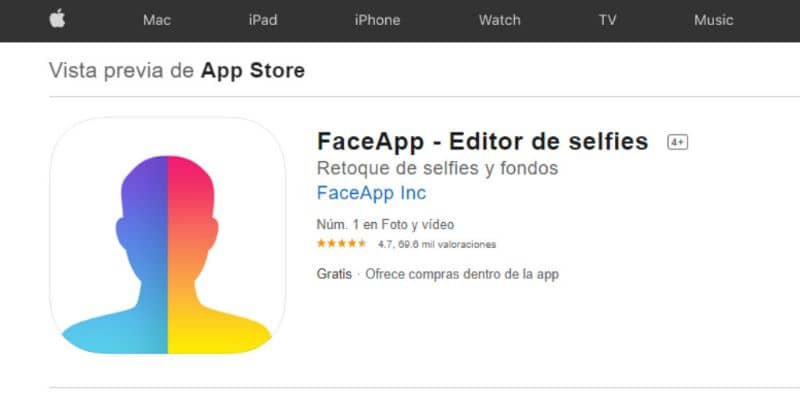Click the "4,7, 69.6 mil valoraciones" text
The width and height of the screenshot is (800, 405).
click(x=437, y=244)
